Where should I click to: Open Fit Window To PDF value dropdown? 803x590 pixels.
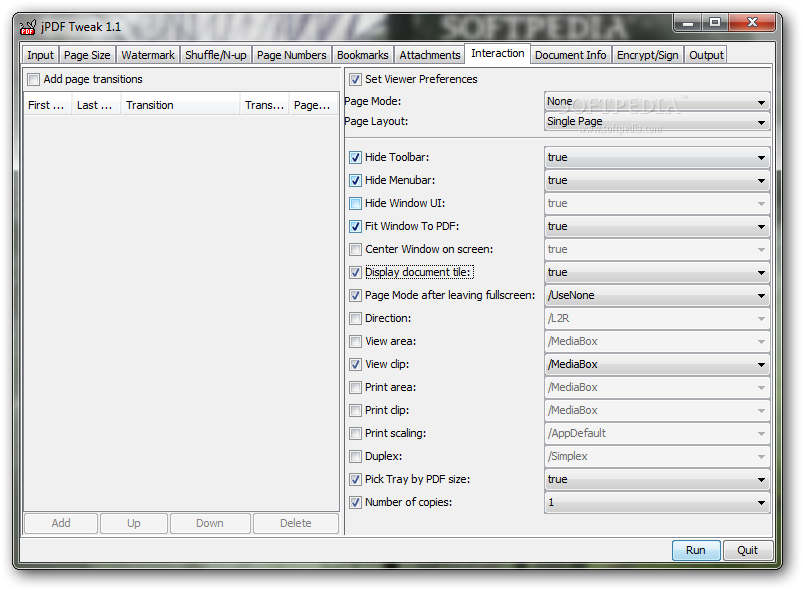[x=657, y=226]
